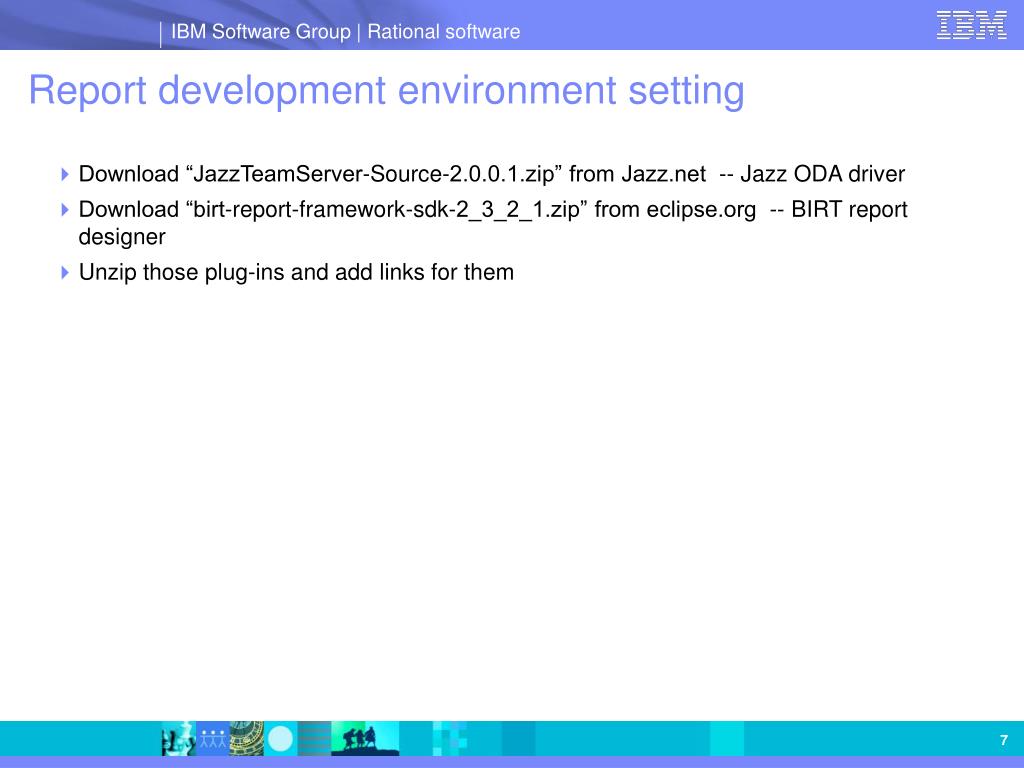Click the hikers silhouette image in footer

[x=365, y=739]
